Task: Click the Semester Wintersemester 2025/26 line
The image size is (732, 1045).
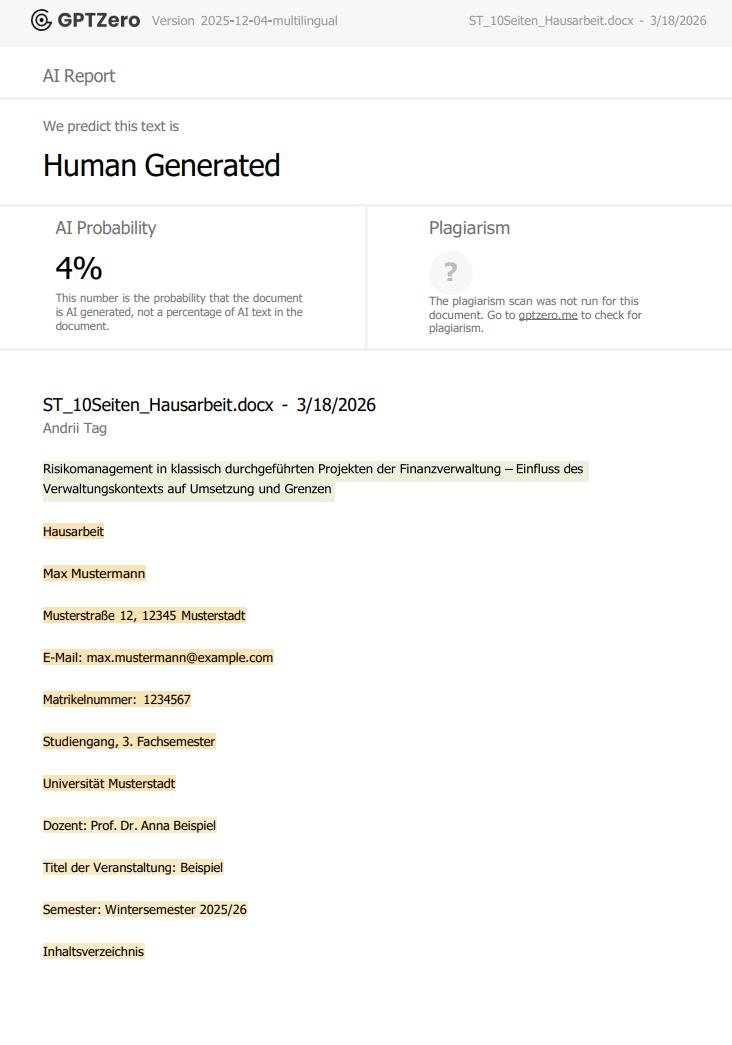Action: pyautogui.click(x=145, y=909)
